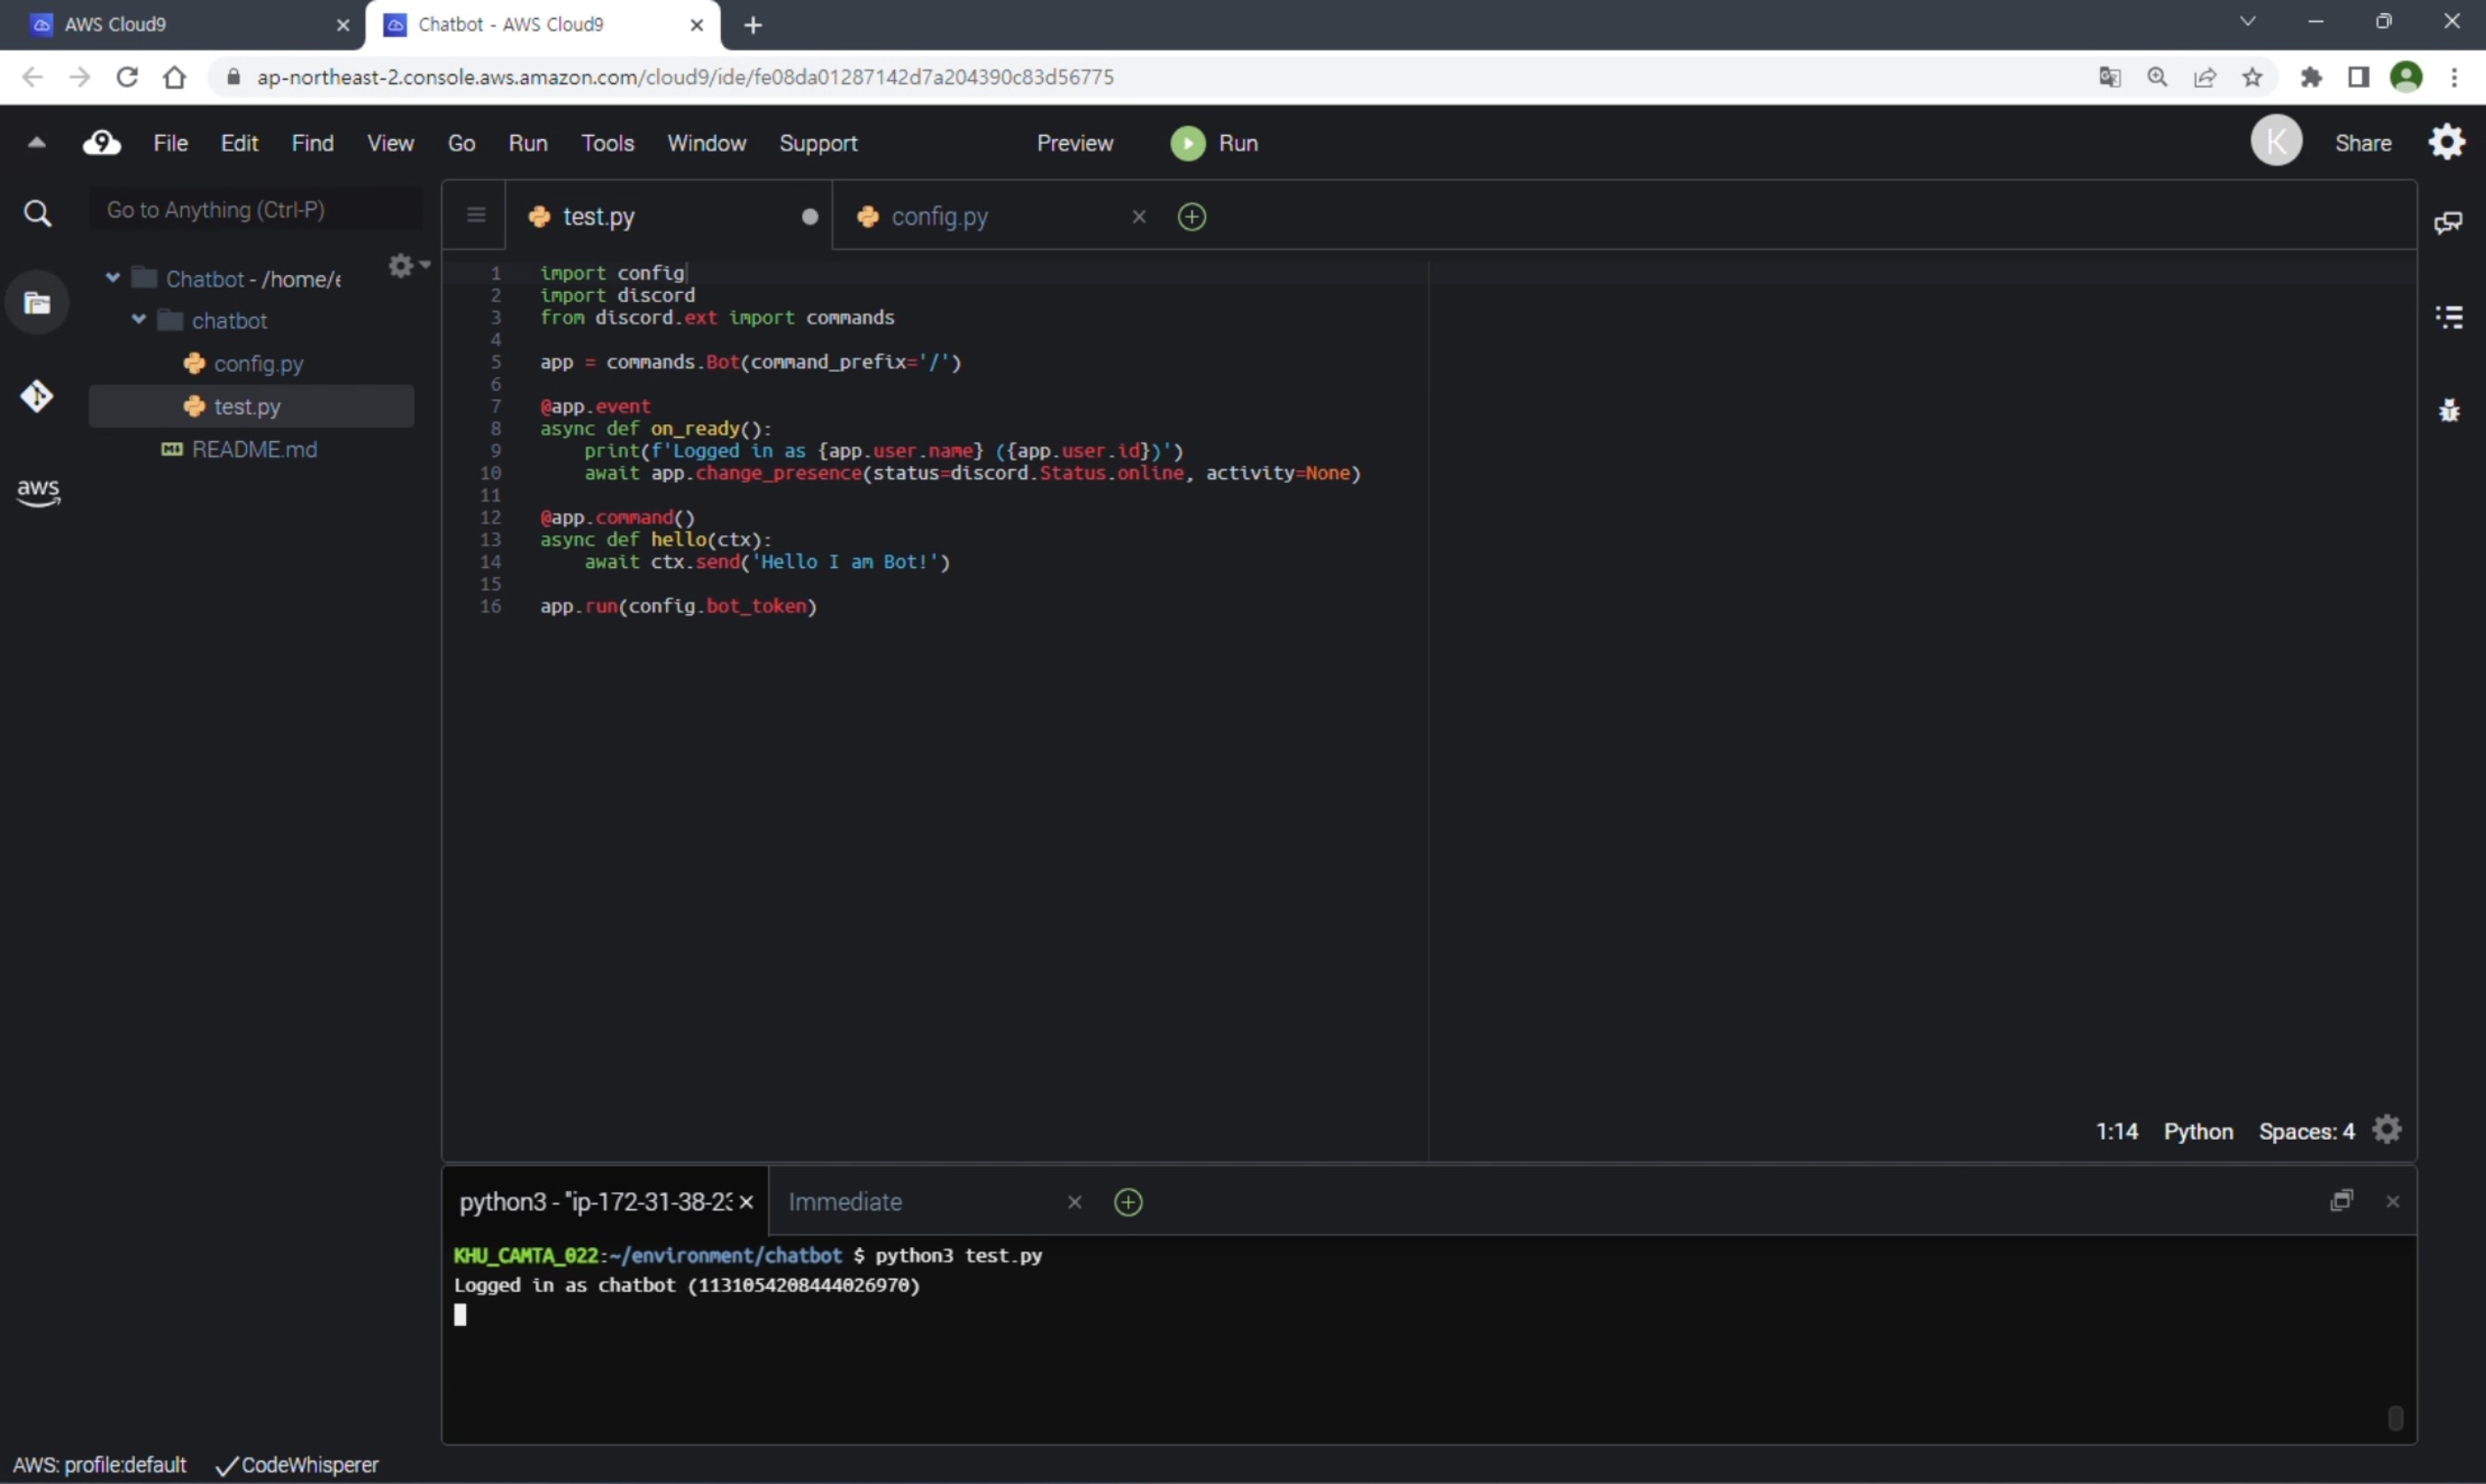Open the Support menu

coord(818,143)
